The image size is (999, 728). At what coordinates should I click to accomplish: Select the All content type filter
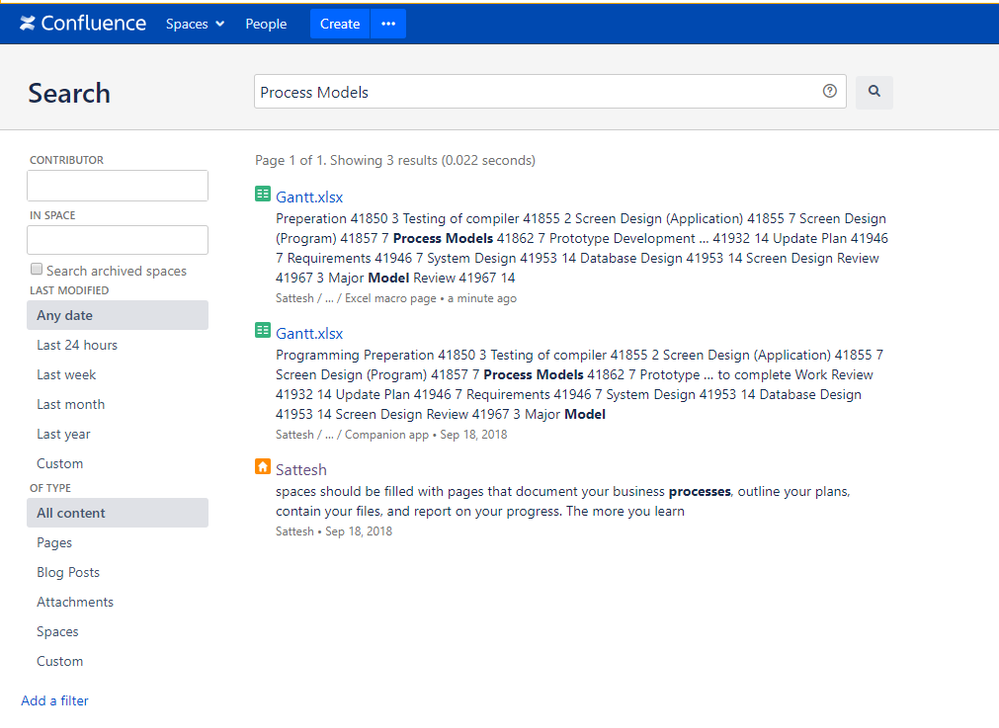[117, 513]
